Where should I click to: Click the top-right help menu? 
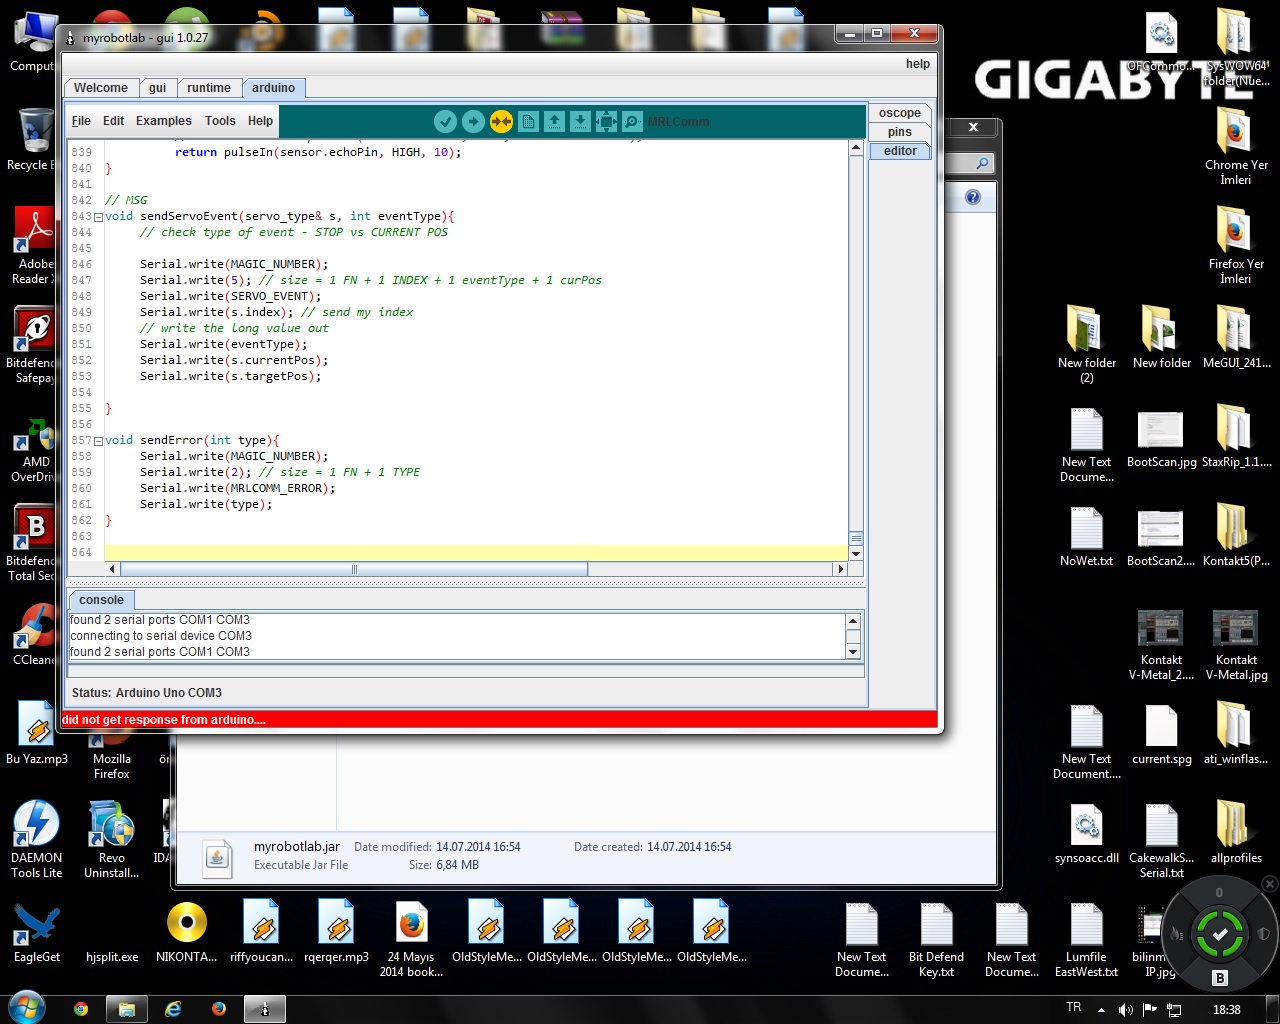[x=917, y=64]
